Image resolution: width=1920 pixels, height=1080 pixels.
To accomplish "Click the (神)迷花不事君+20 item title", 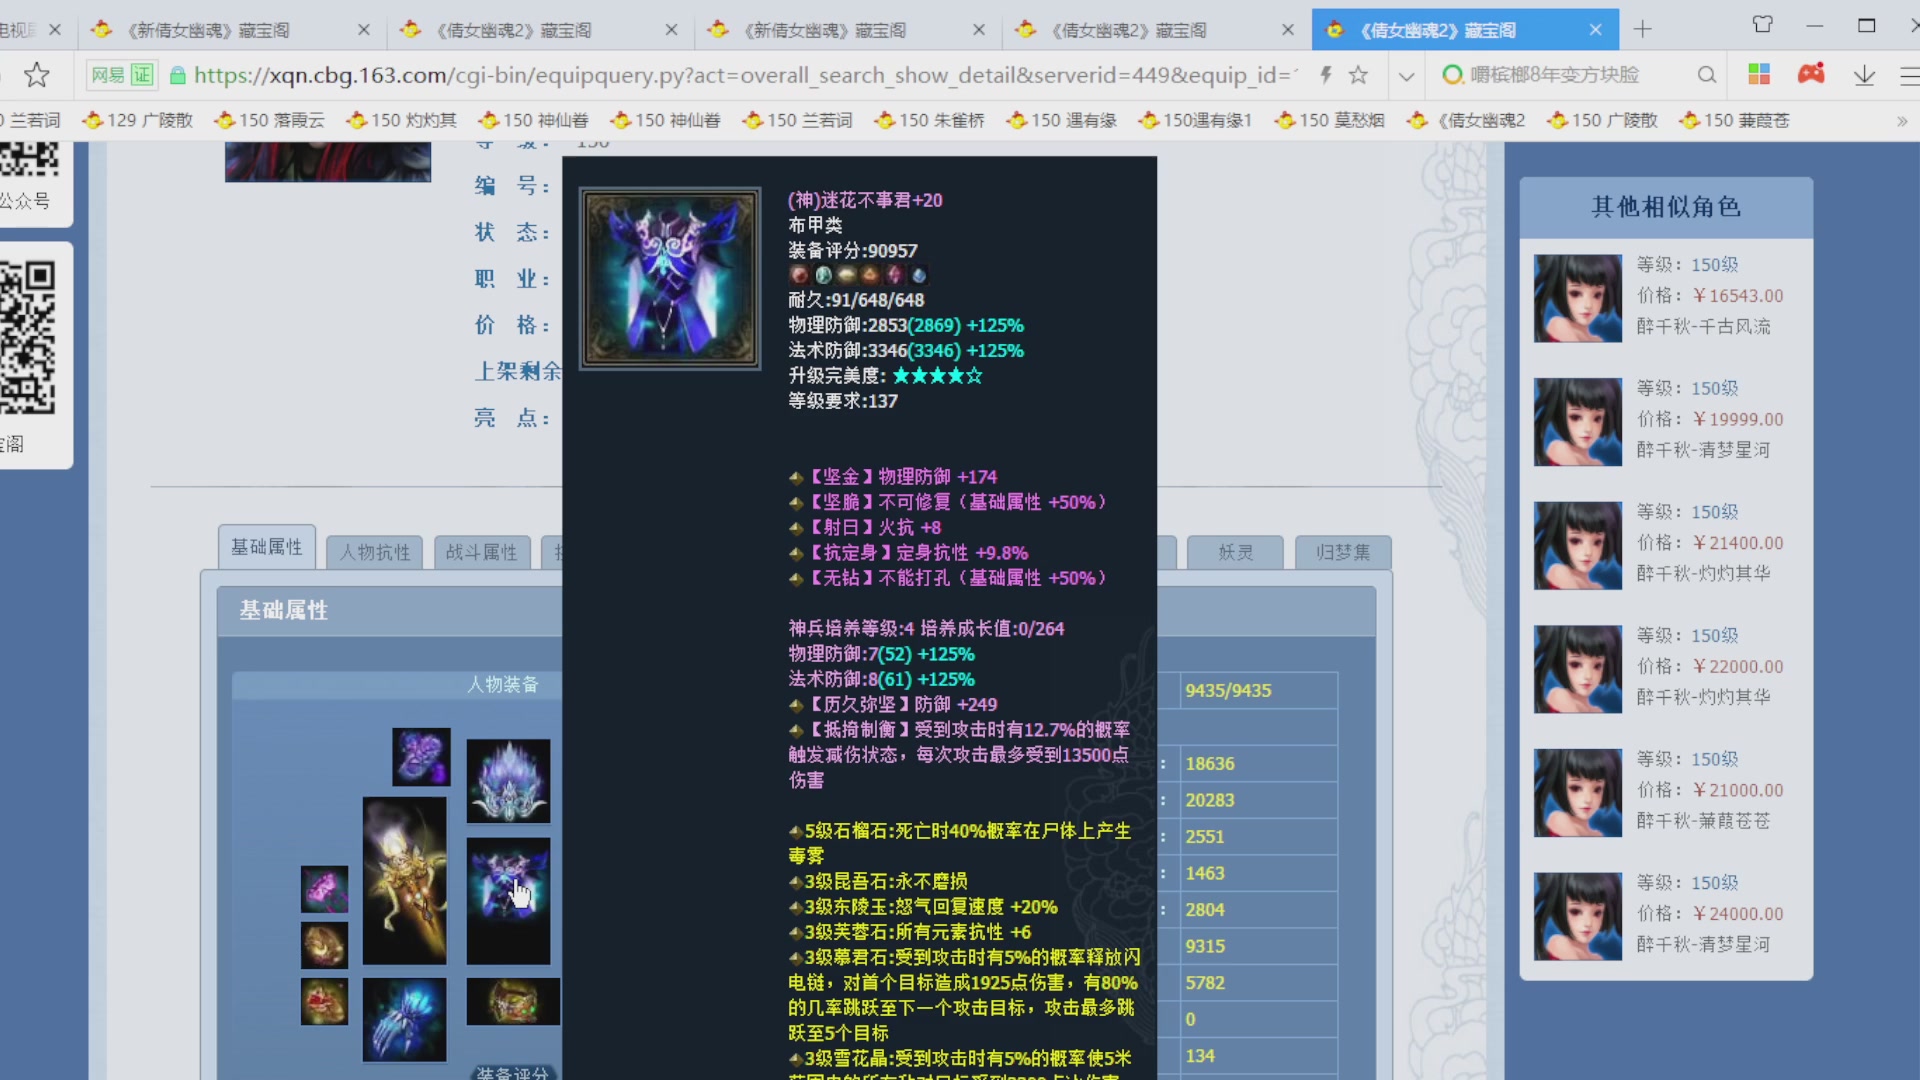I will point(865,200).
